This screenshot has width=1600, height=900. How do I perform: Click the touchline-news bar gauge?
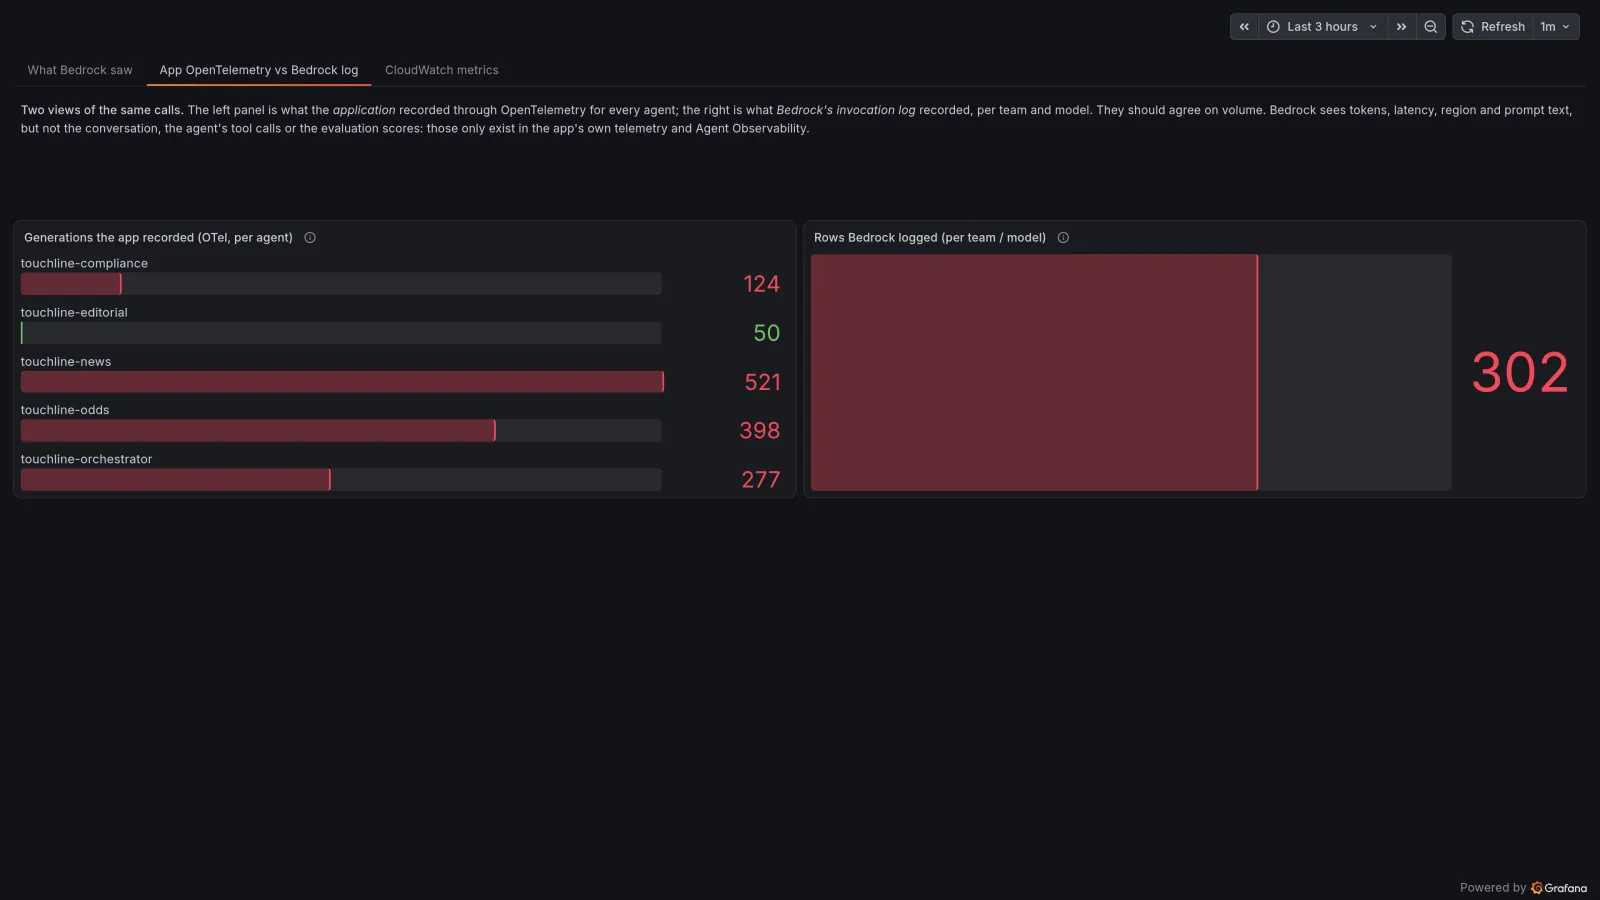point(341,382)
